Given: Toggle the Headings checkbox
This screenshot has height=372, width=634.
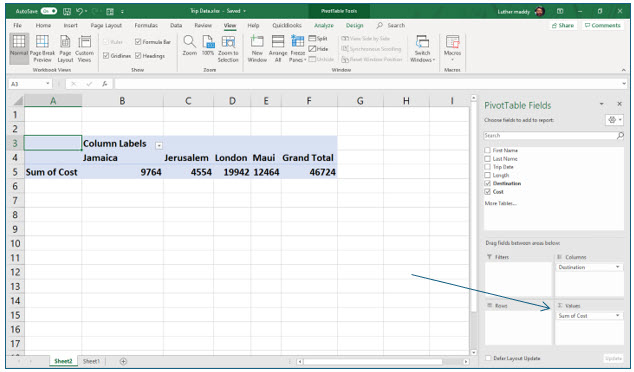Looking at the screenshot, I should [138, 56].
